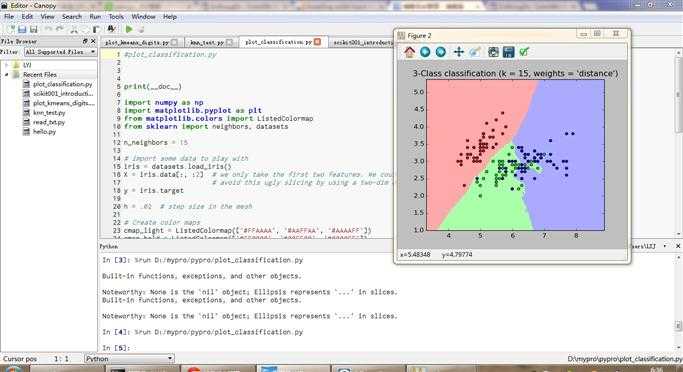The image size is (683, 372).
Task: Close the File Browser panel
Action: [93, 41]
